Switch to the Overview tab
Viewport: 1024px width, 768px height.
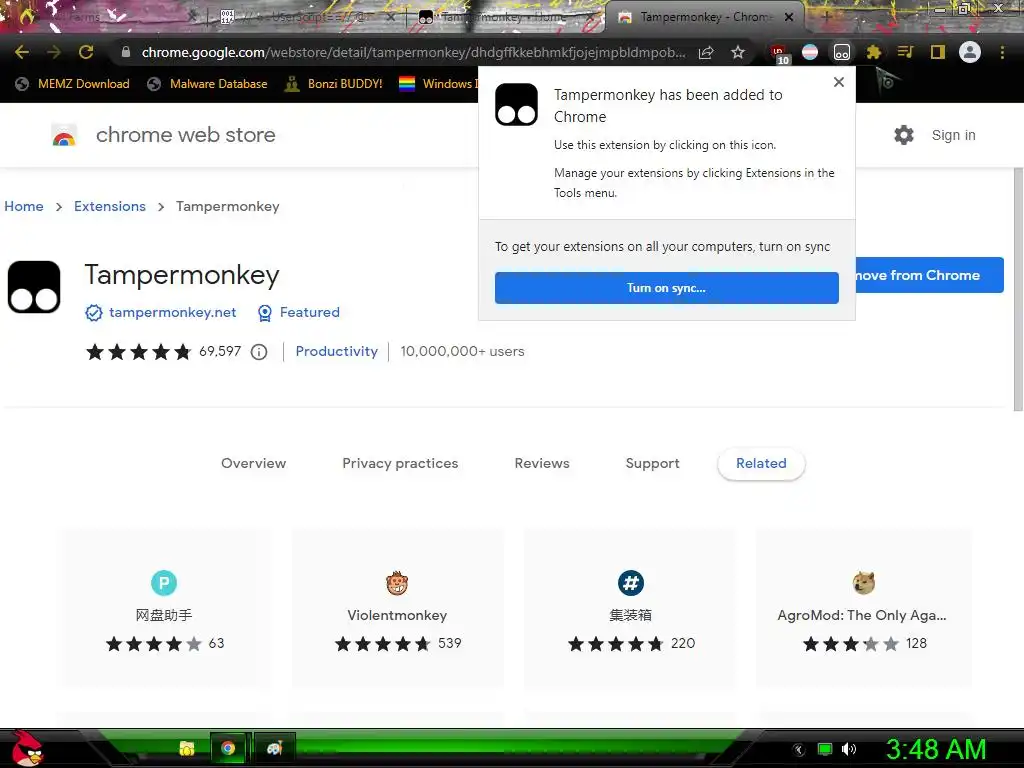tap(253, 464)
